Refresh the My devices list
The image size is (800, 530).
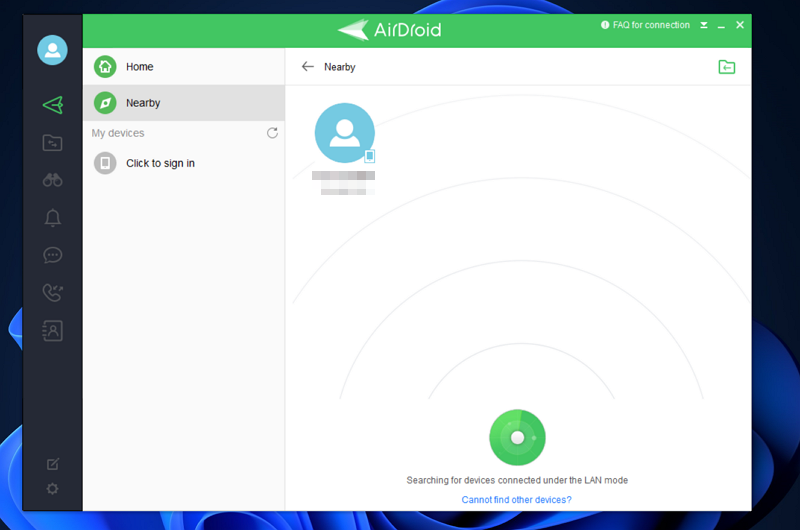272,133
